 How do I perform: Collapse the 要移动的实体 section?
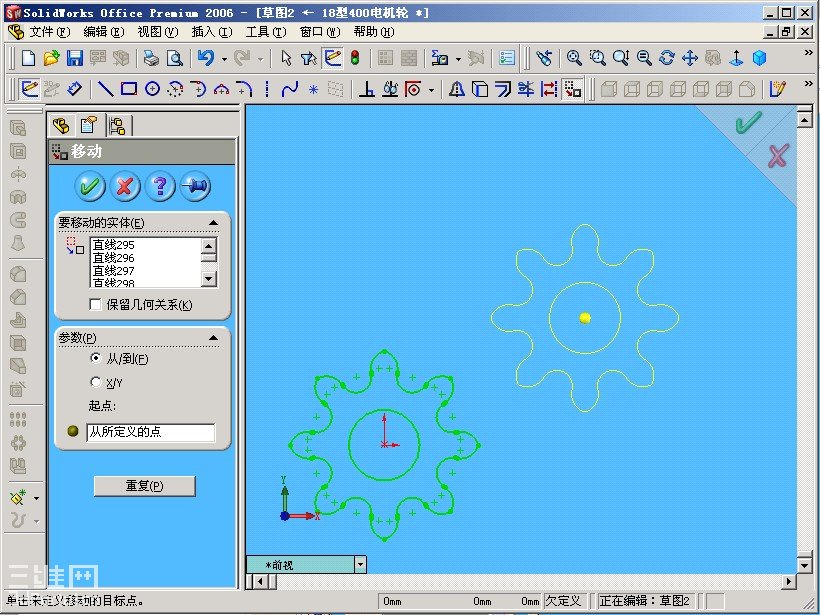click(213, 223)
